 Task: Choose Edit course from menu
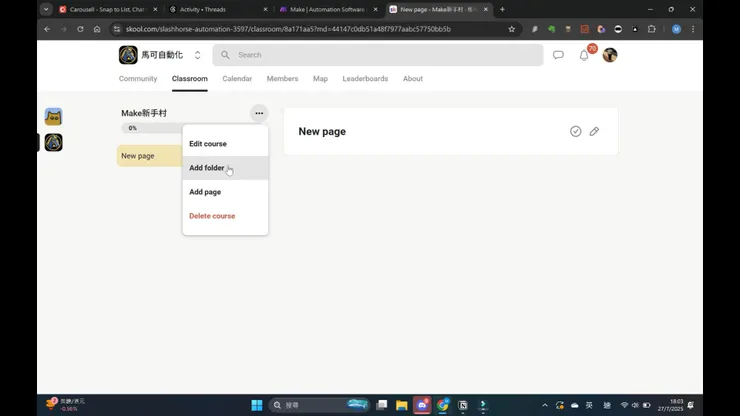pos(225,144)
